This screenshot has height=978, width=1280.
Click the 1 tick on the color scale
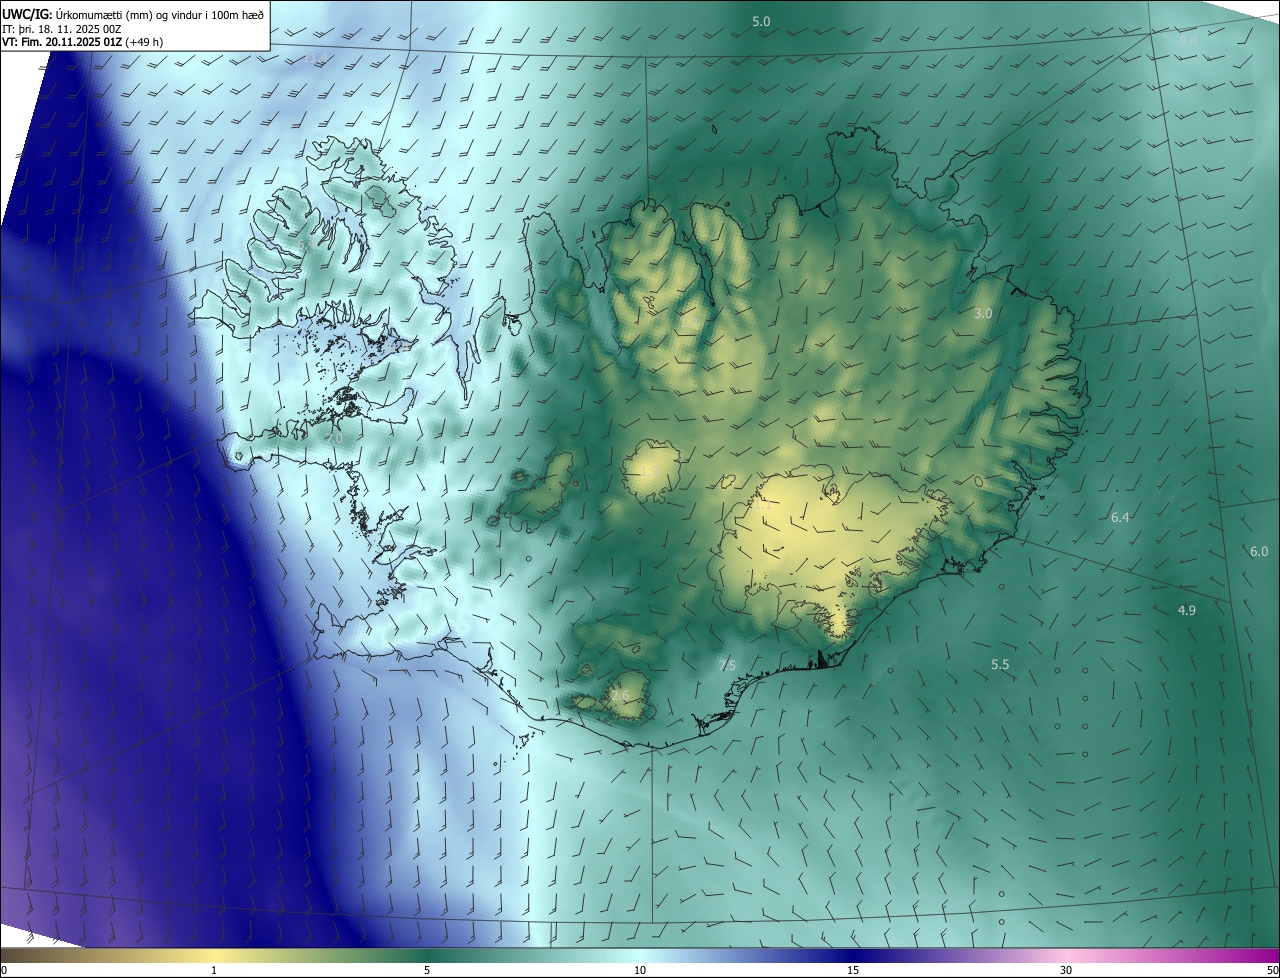[x=214, y=970]
